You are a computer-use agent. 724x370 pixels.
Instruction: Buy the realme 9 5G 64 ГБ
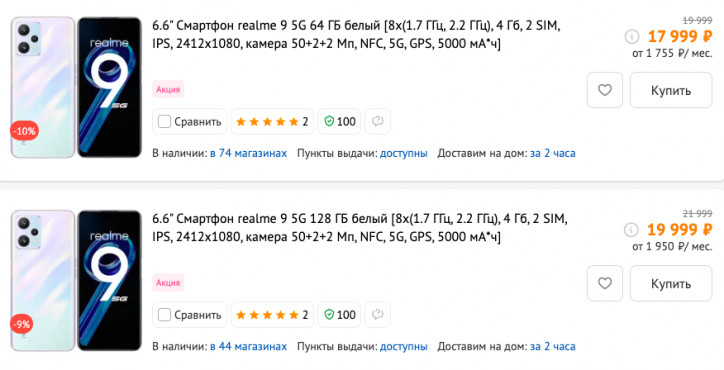point(671,90)
